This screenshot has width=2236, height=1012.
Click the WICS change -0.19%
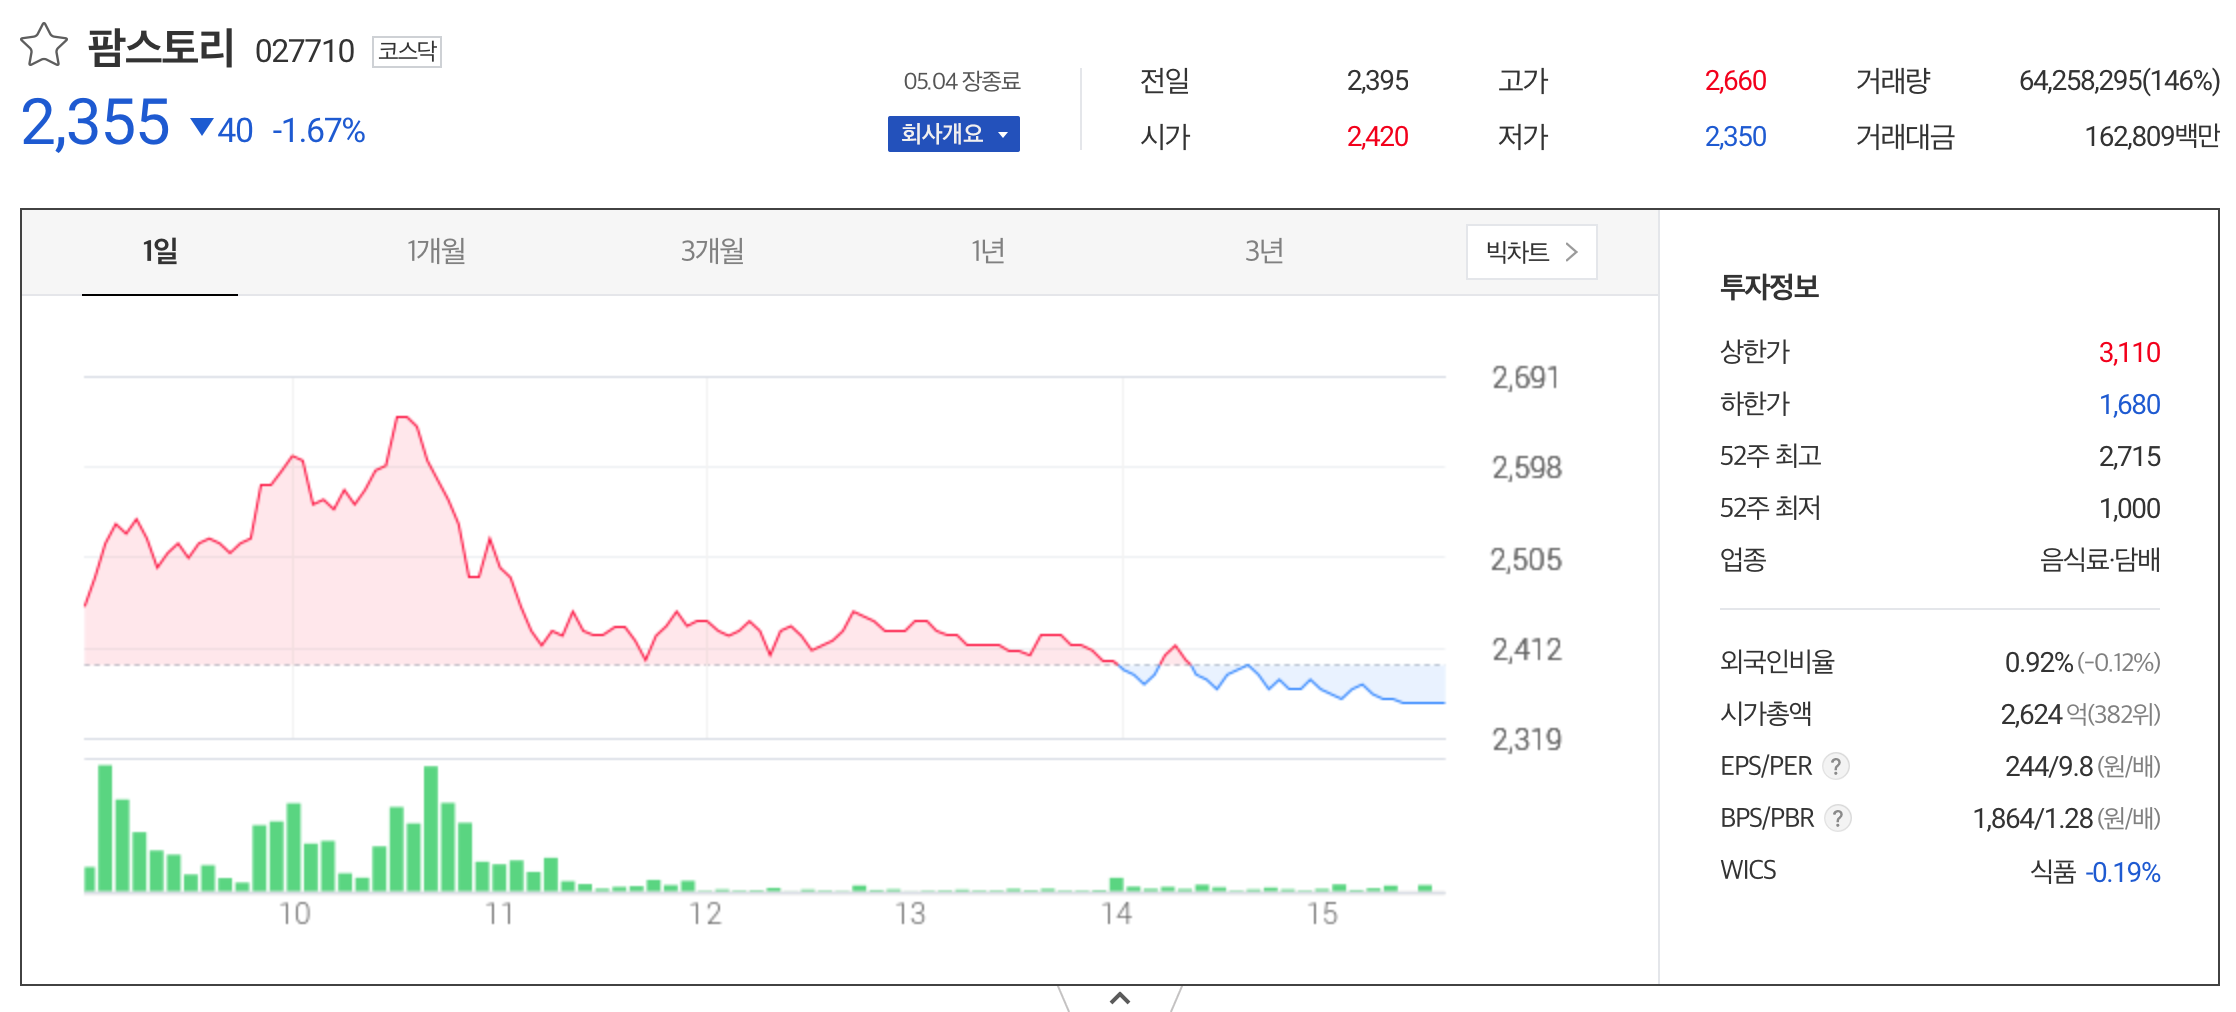click(2123, 873)
